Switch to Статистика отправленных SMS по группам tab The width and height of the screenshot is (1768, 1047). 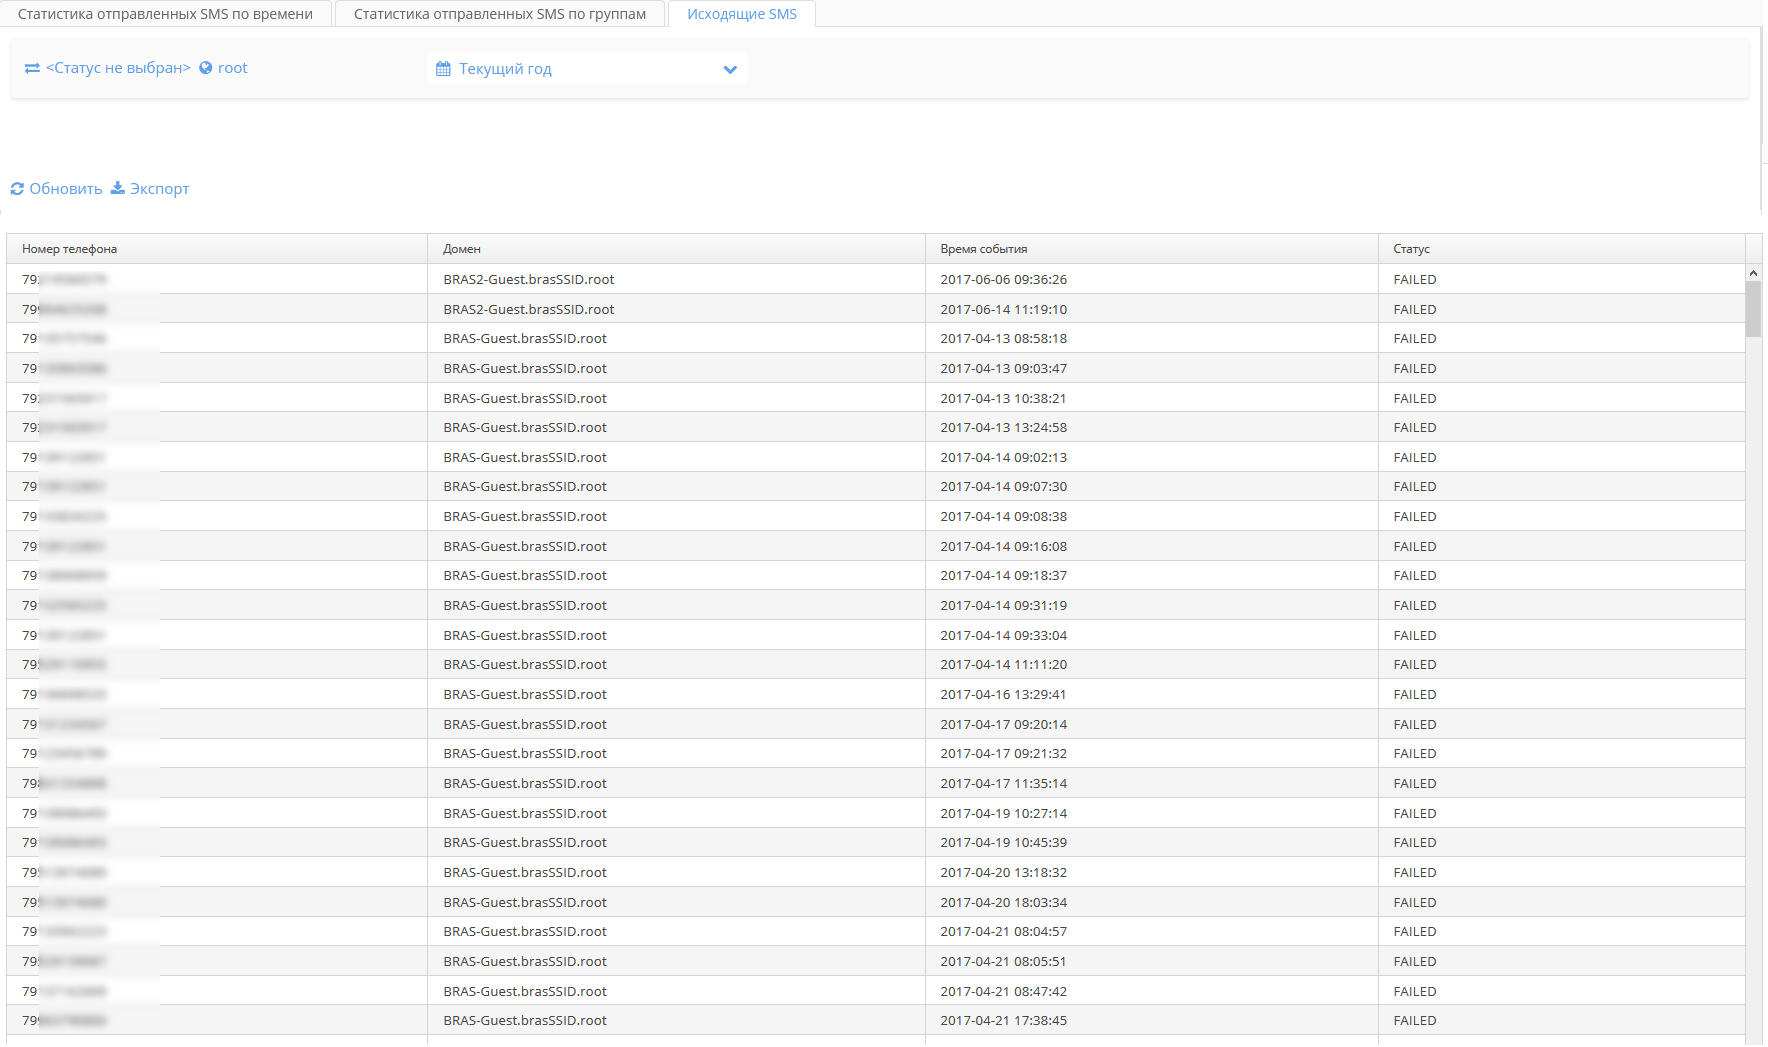point(500,14)
